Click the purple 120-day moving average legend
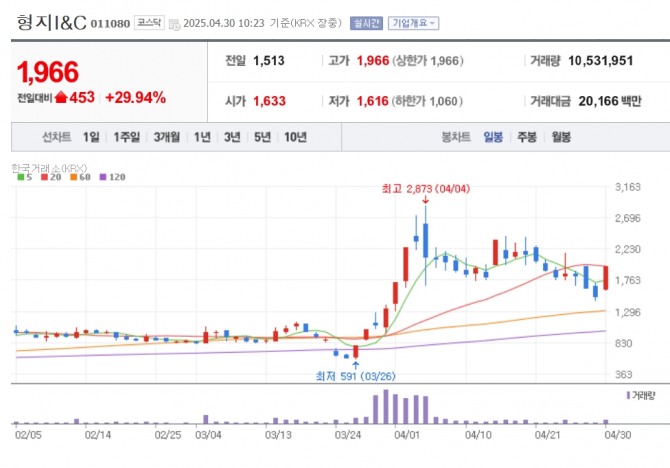Screen dimensions: 670x468 [x=112, y=177]
